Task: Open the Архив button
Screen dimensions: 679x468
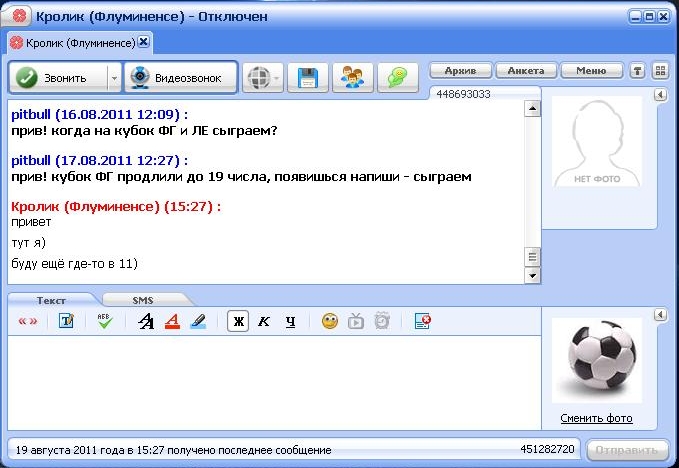Action: pyautogui.click(x=460, y=71)
